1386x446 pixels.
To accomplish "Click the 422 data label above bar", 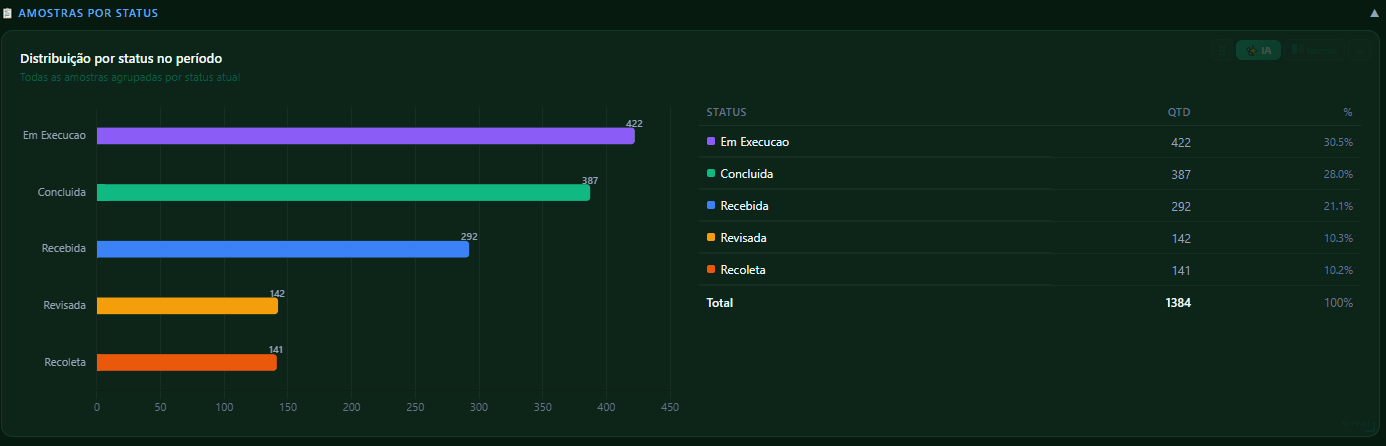I will click(x=634, y=123).
